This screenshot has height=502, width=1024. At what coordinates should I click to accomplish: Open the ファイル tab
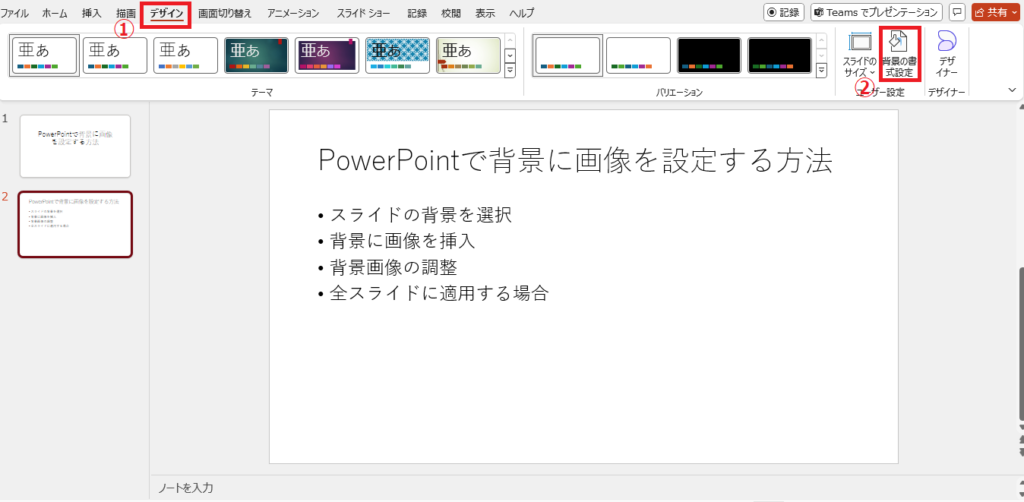pos(14,13)
